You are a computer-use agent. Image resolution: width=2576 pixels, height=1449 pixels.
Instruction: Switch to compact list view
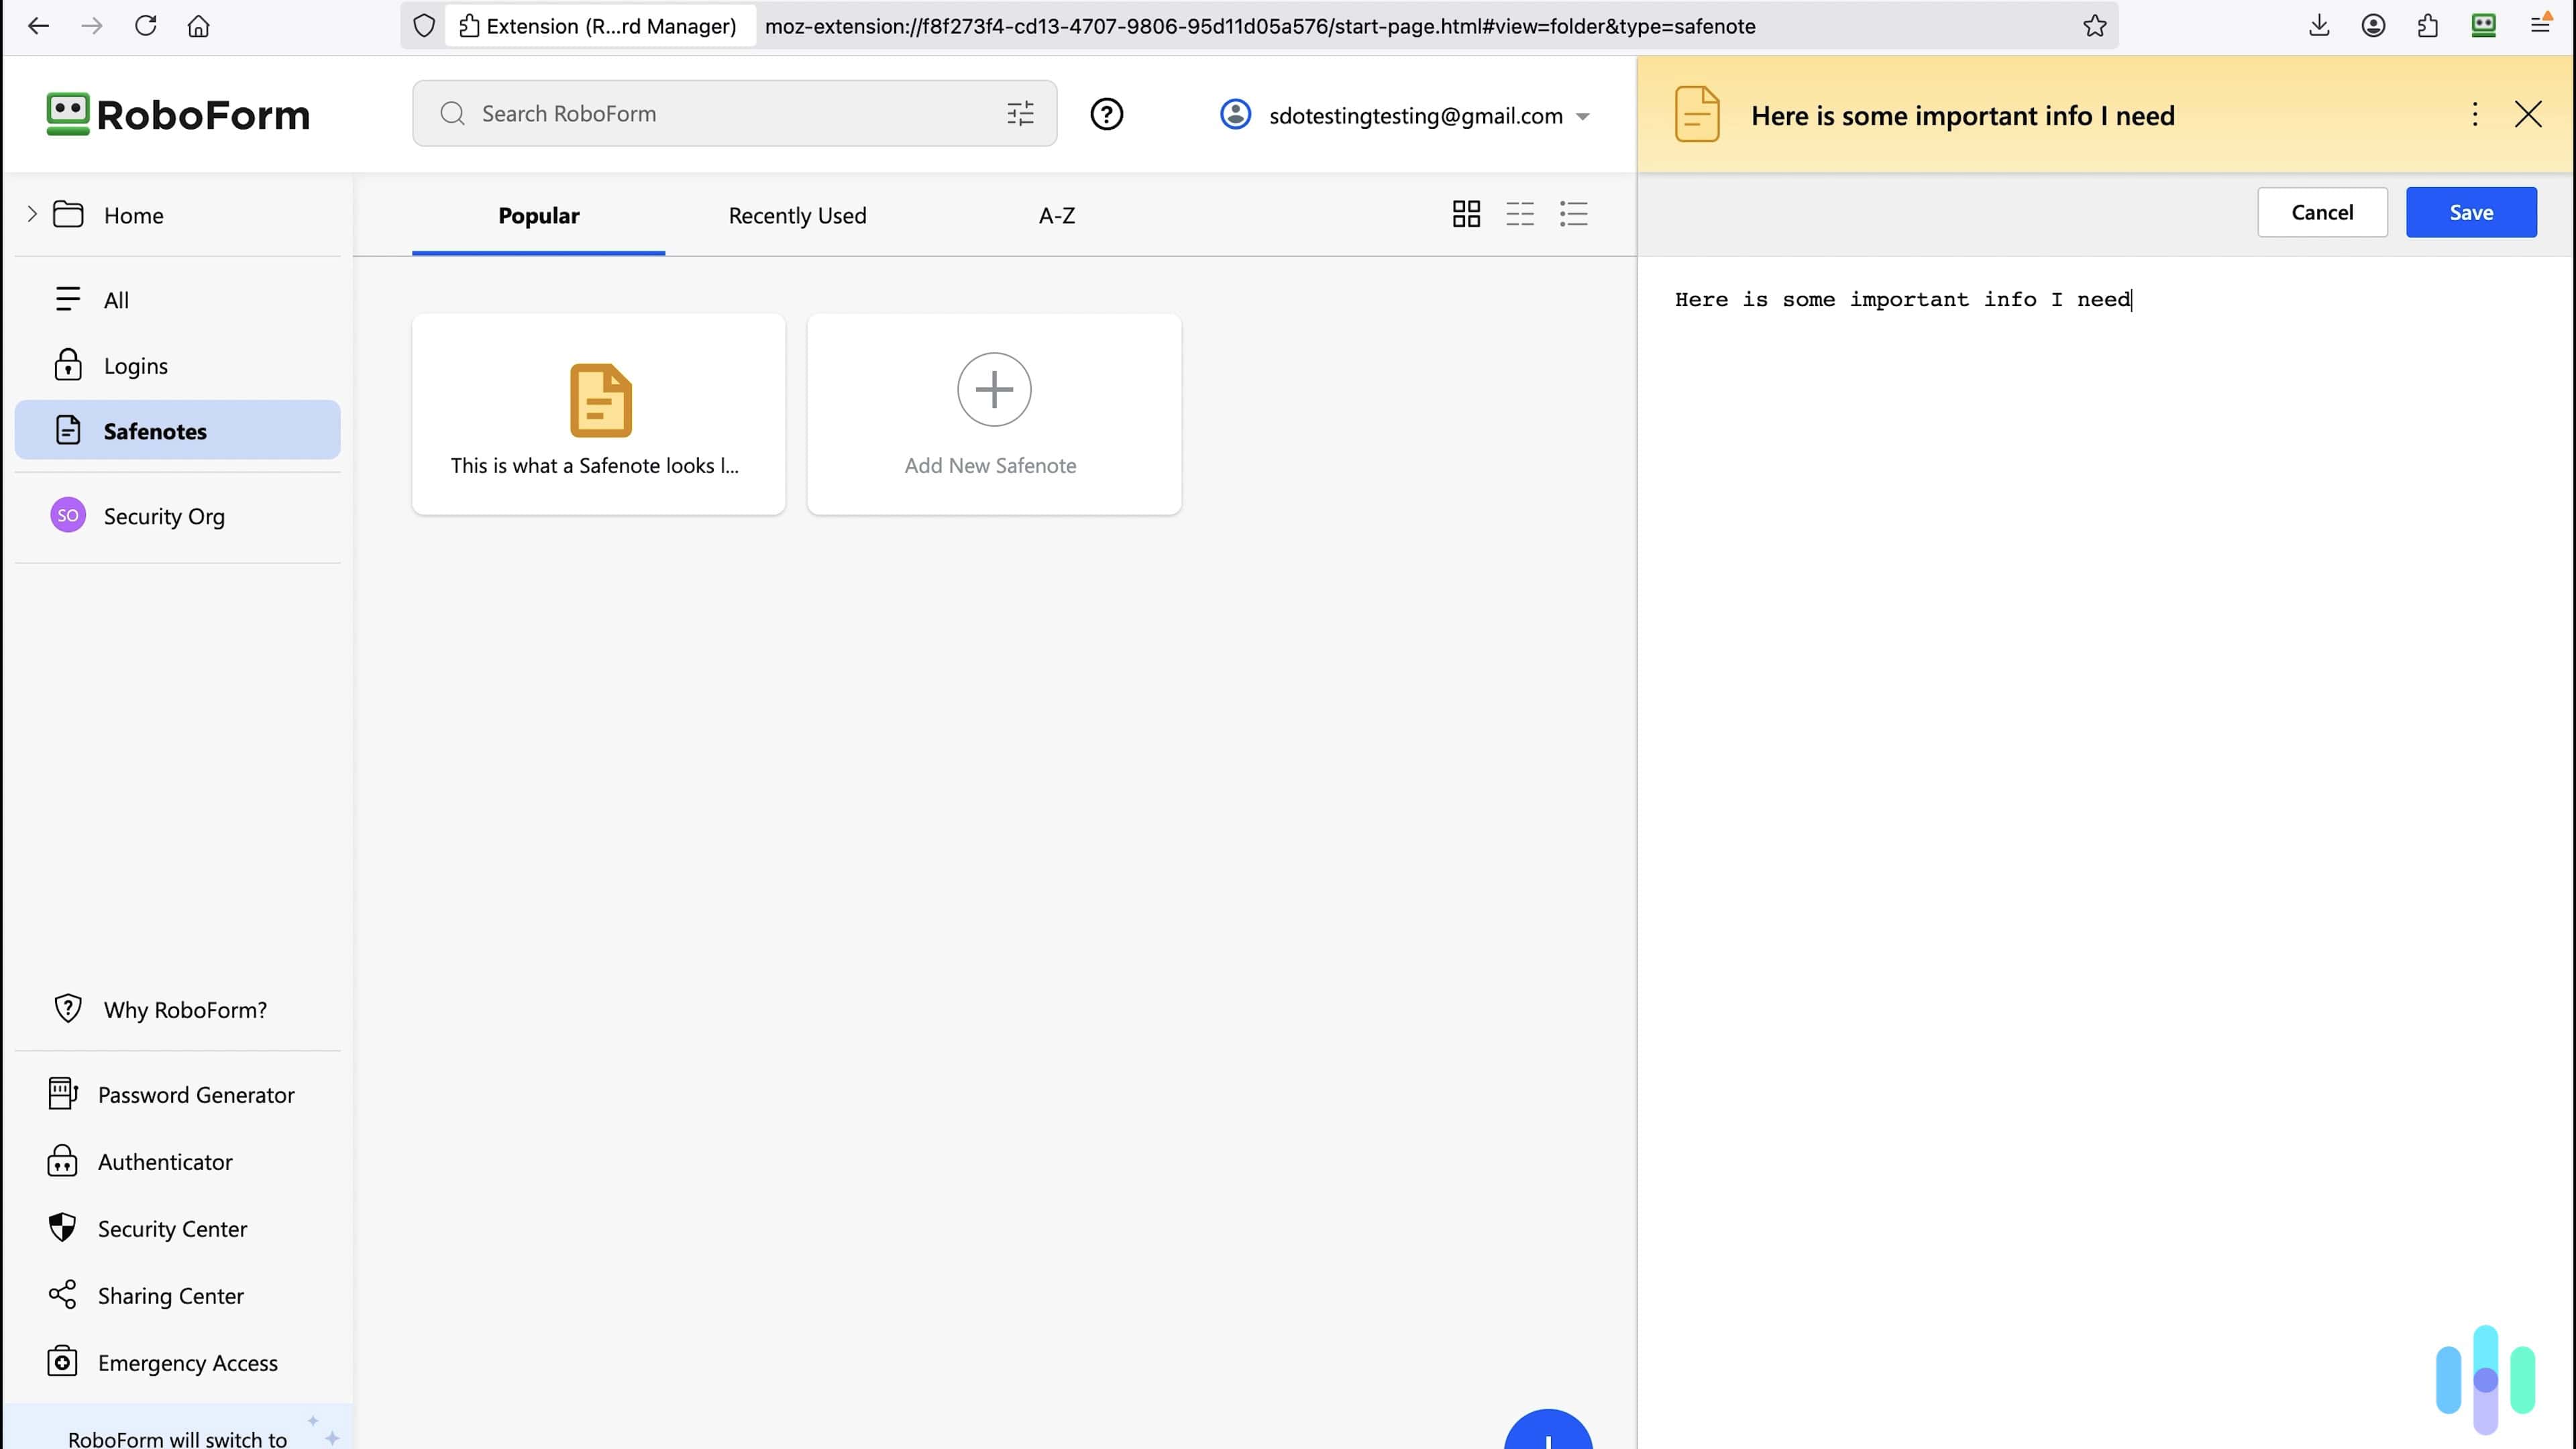coord(1519,214)
